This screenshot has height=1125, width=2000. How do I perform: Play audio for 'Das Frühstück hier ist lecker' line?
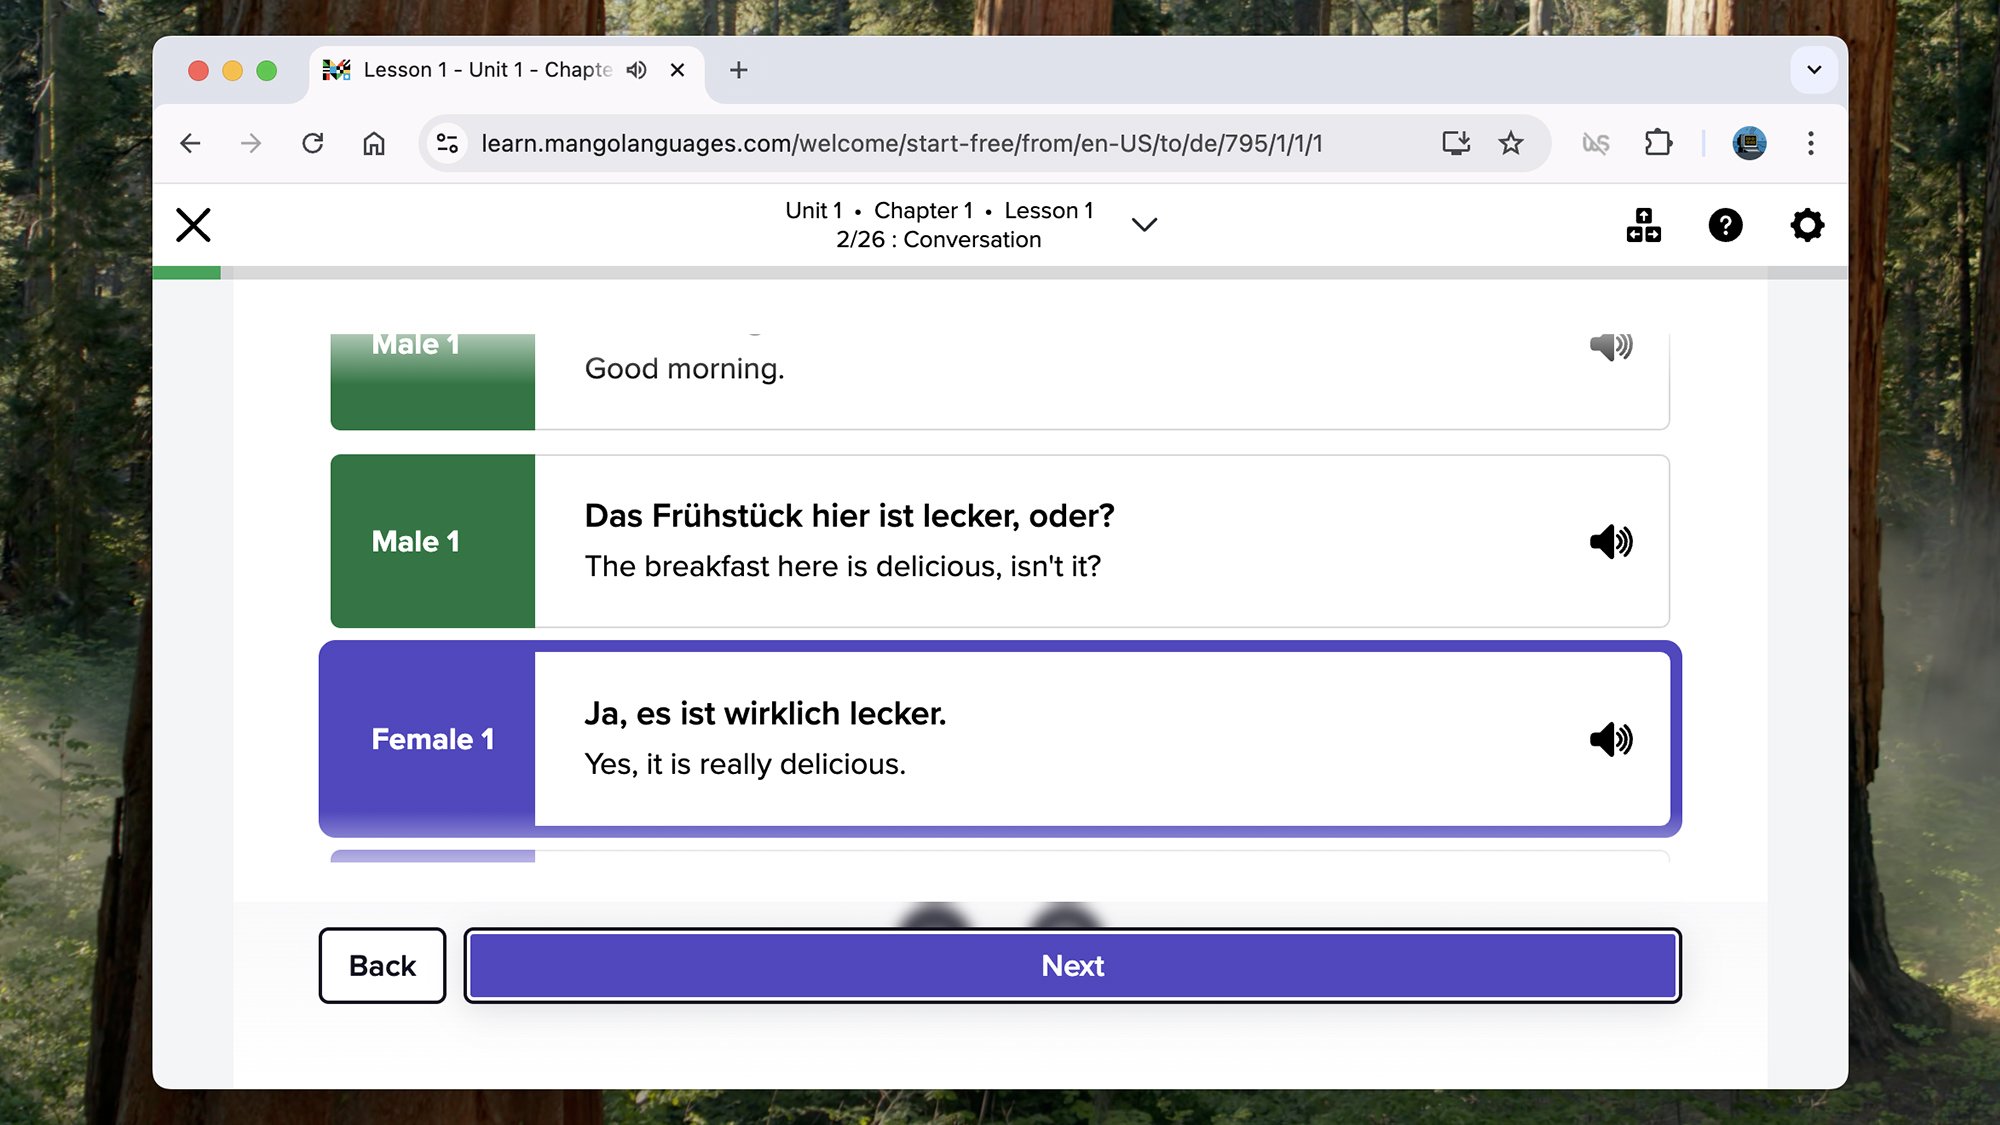click(1611, 541)
